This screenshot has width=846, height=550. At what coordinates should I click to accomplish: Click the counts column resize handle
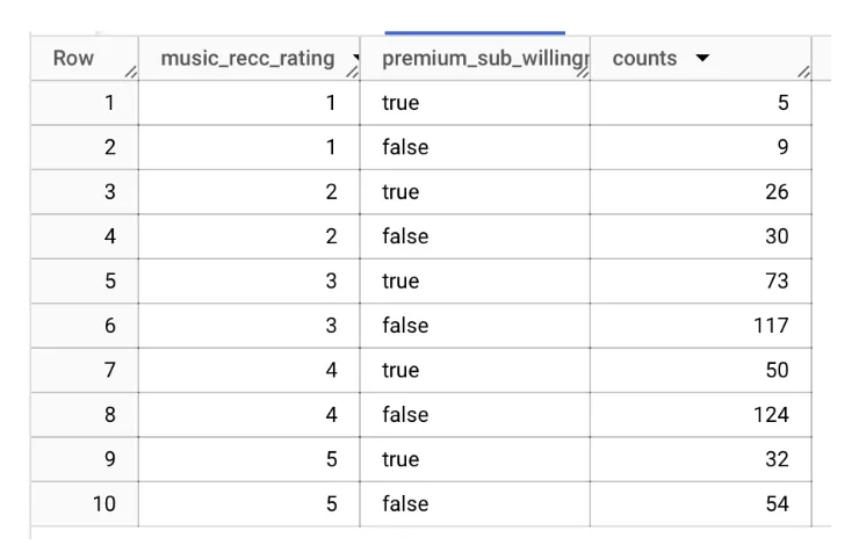tap(802, 72)
